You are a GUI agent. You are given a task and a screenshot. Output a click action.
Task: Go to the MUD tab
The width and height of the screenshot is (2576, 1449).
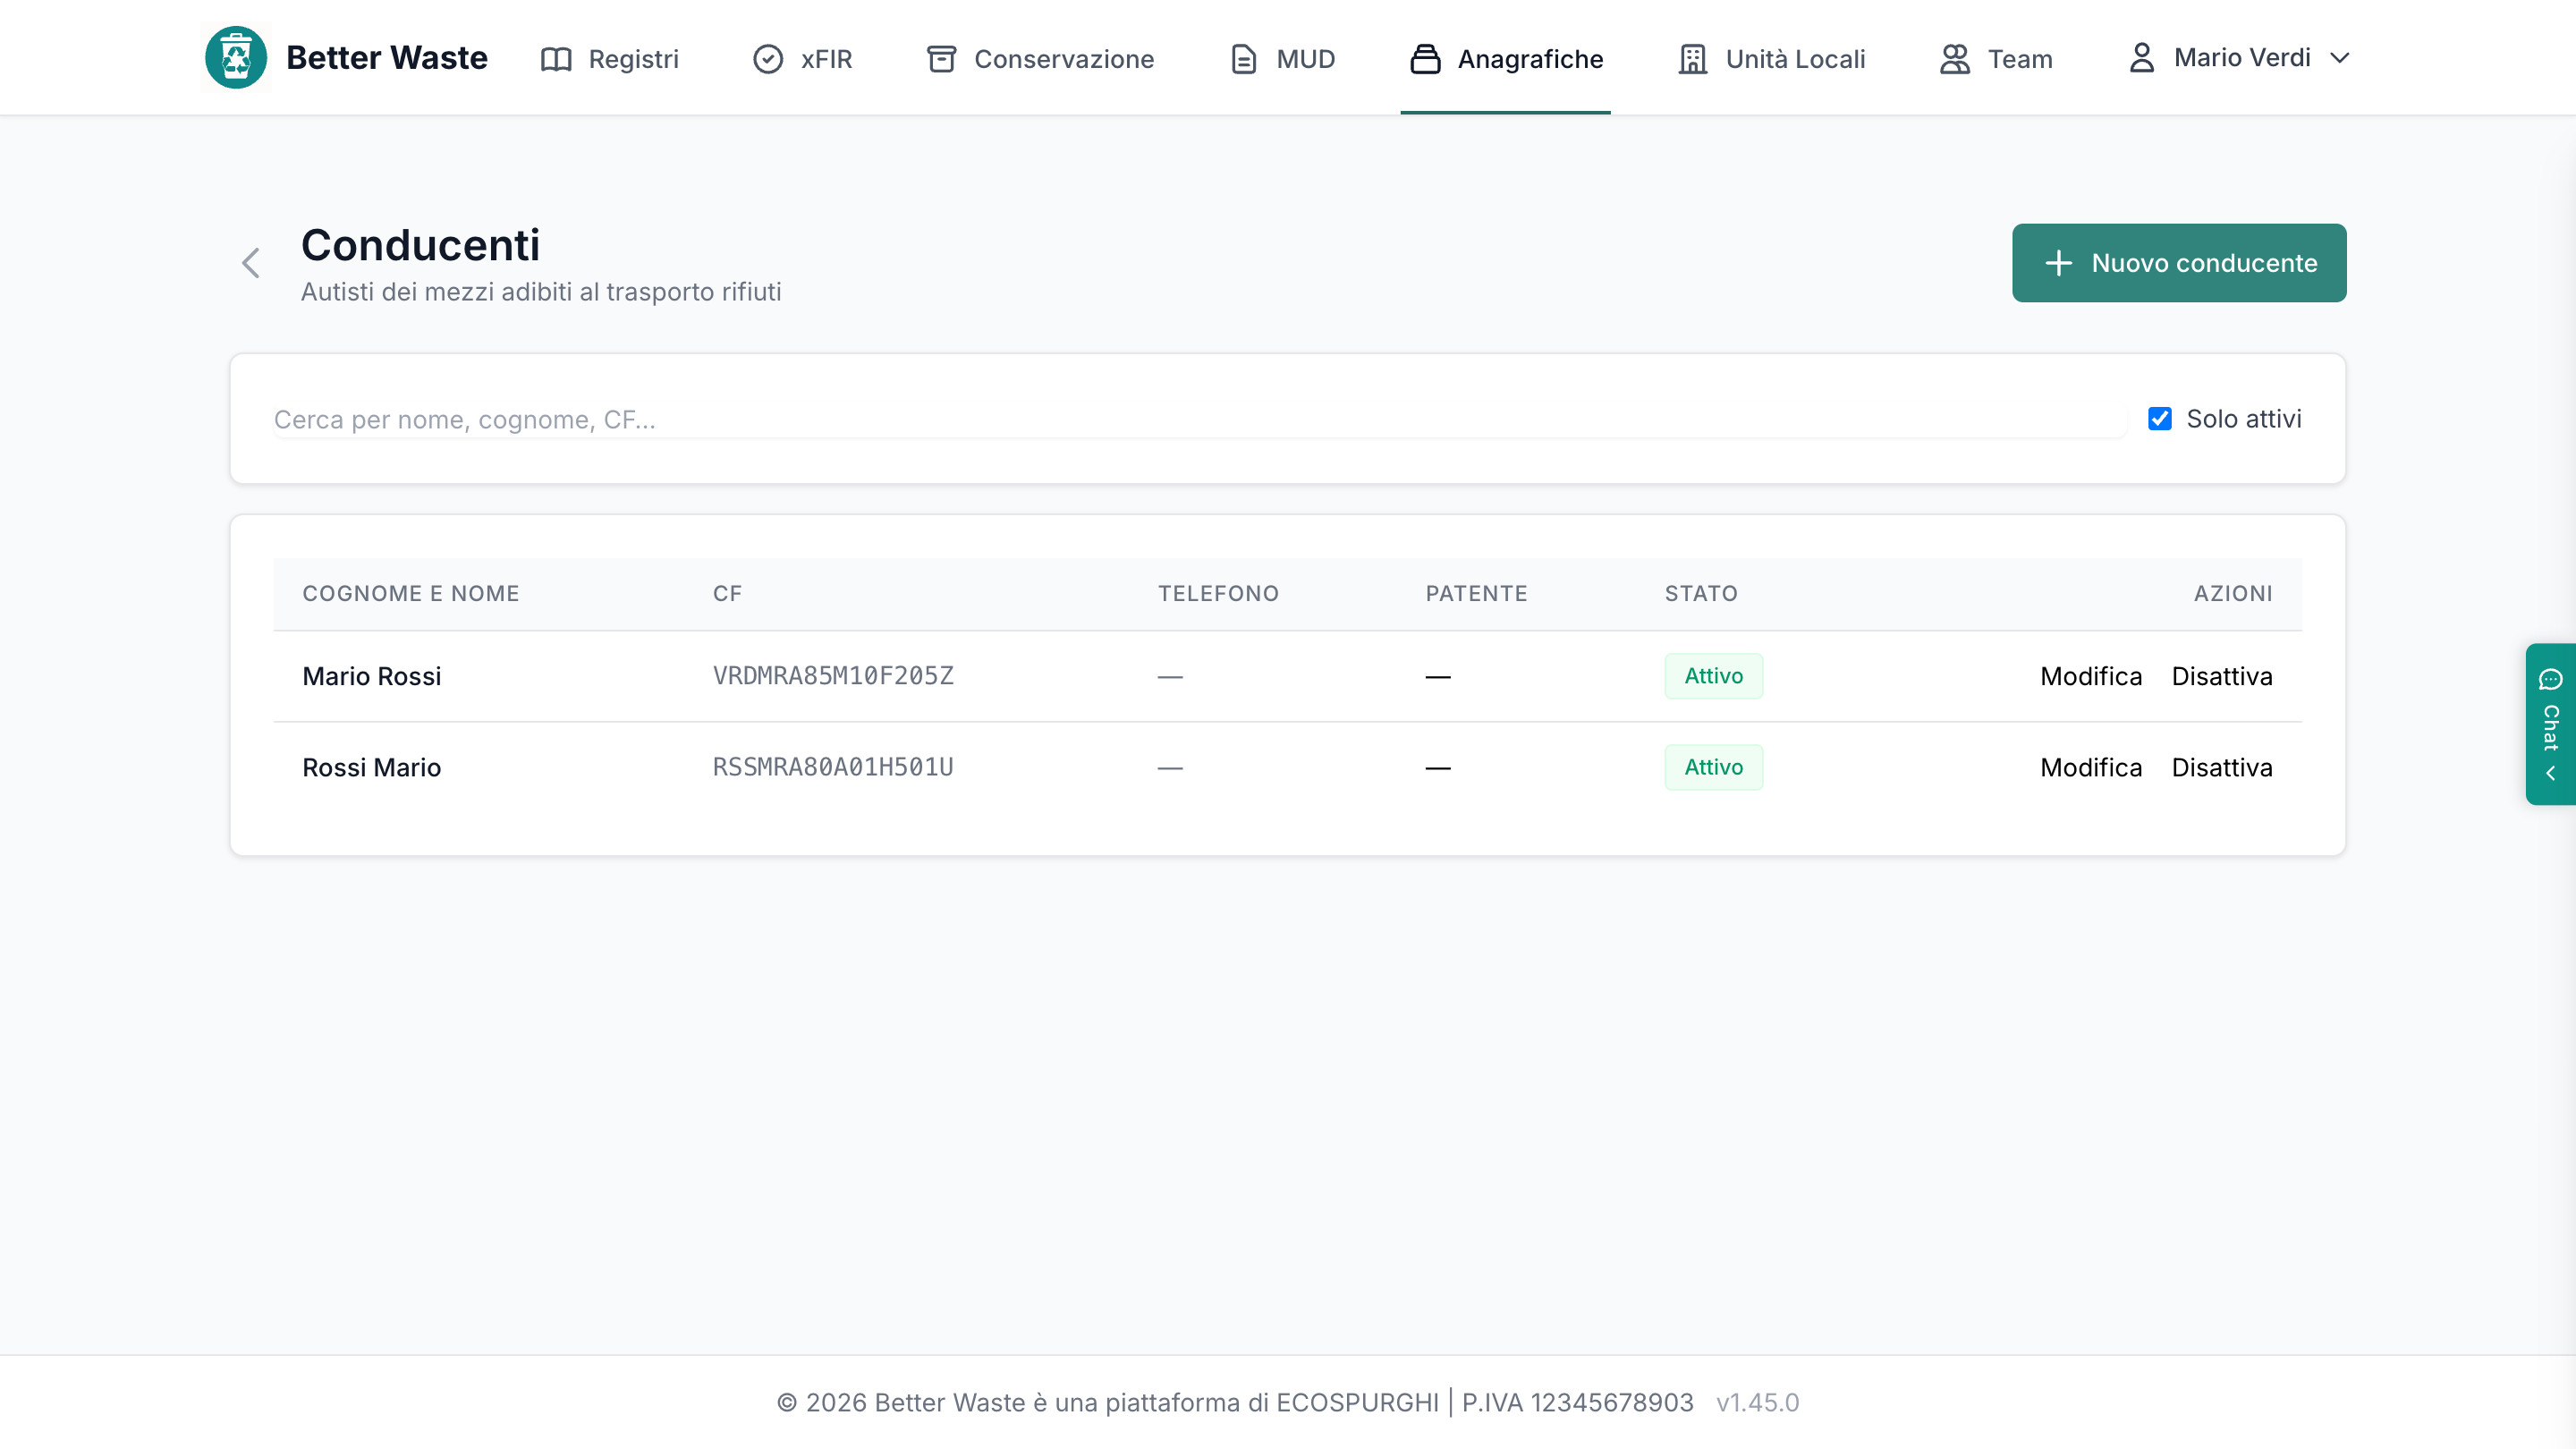(1282, 59)
